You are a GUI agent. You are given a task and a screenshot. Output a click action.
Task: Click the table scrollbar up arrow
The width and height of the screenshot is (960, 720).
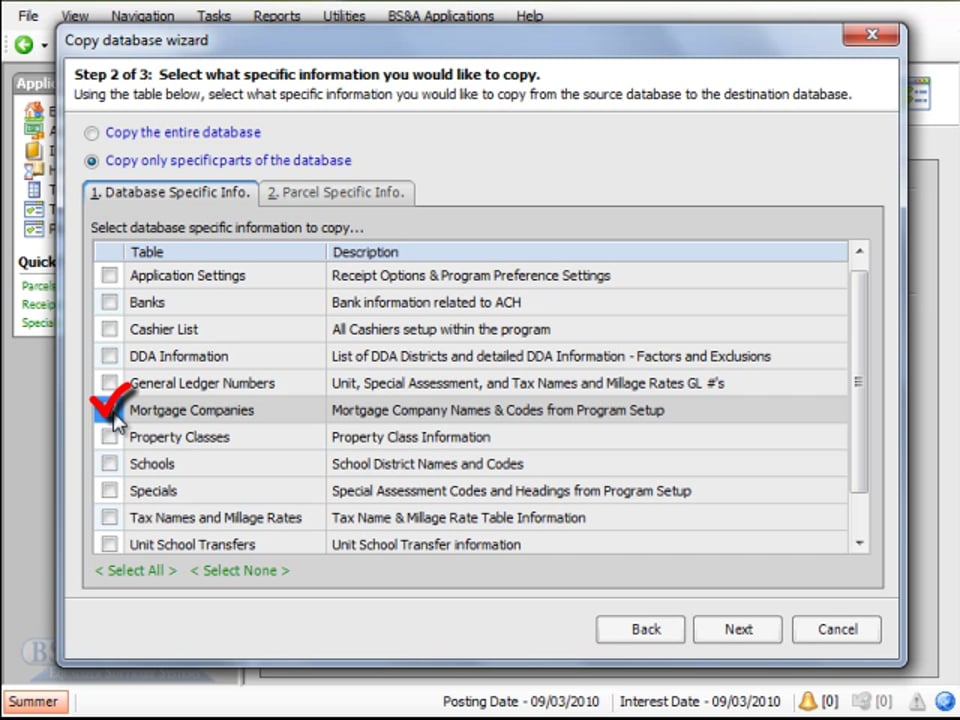coord(860,252)
